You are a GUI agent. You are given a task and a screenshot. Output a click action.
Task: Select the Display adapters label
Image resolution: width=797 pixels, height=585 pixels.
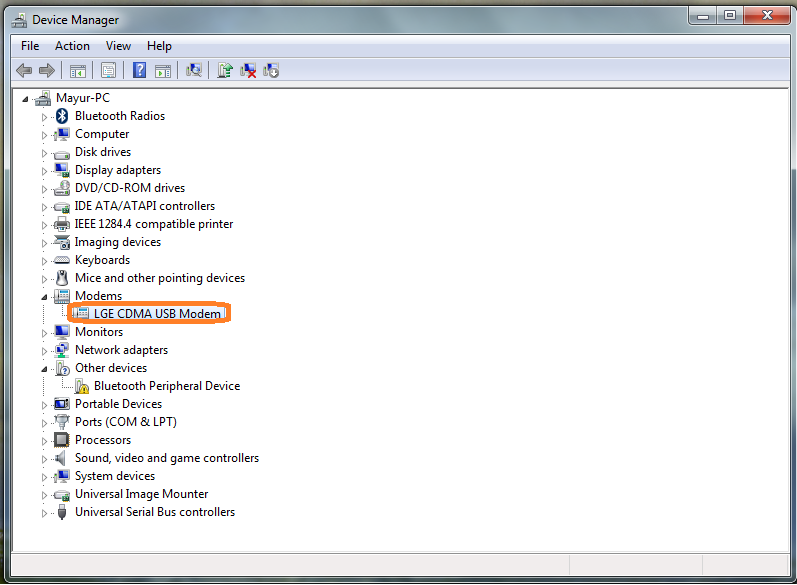click(118, 170)
